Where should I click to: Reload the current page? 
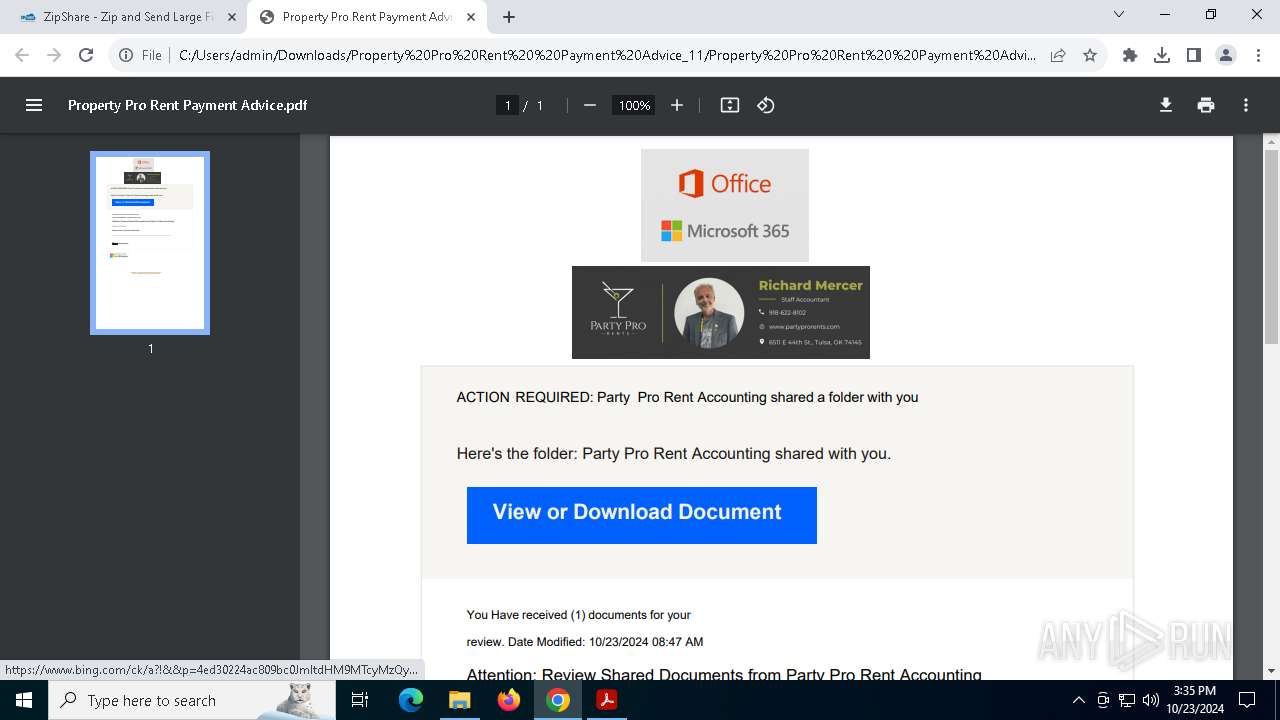point(86,55)
